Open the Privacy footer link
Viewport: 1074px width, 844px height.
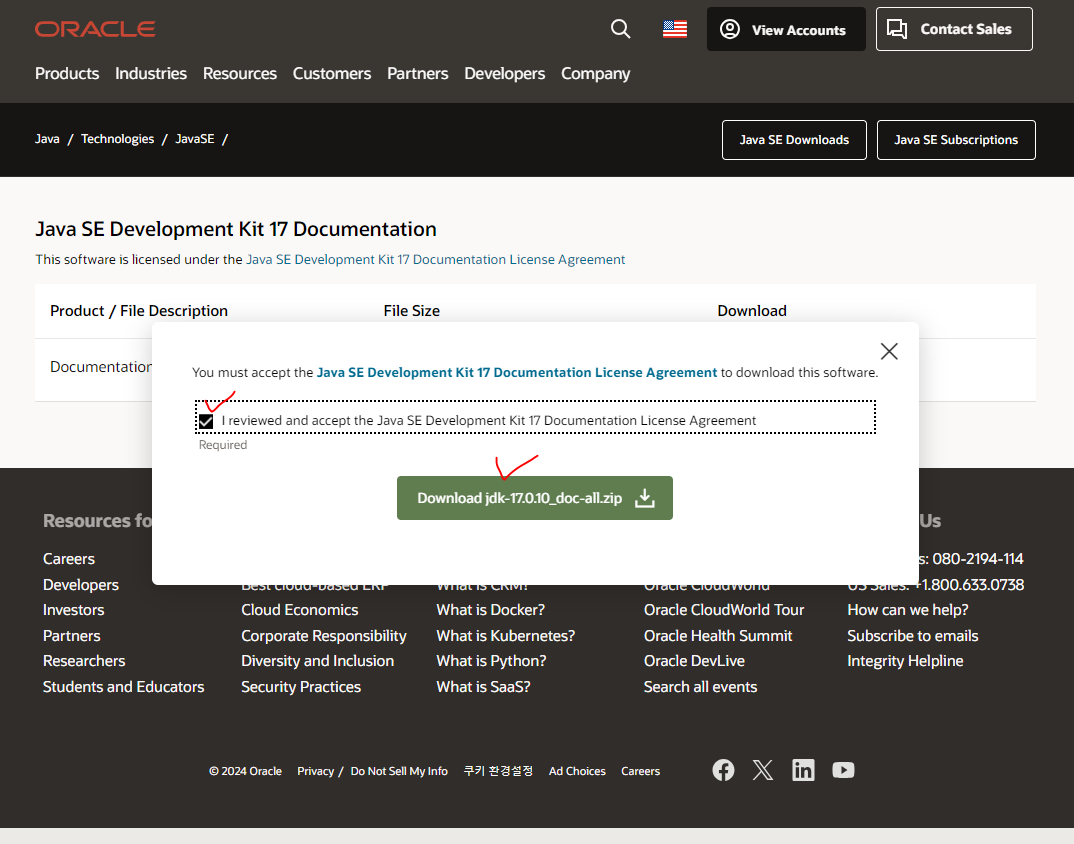tap(315, 771)
